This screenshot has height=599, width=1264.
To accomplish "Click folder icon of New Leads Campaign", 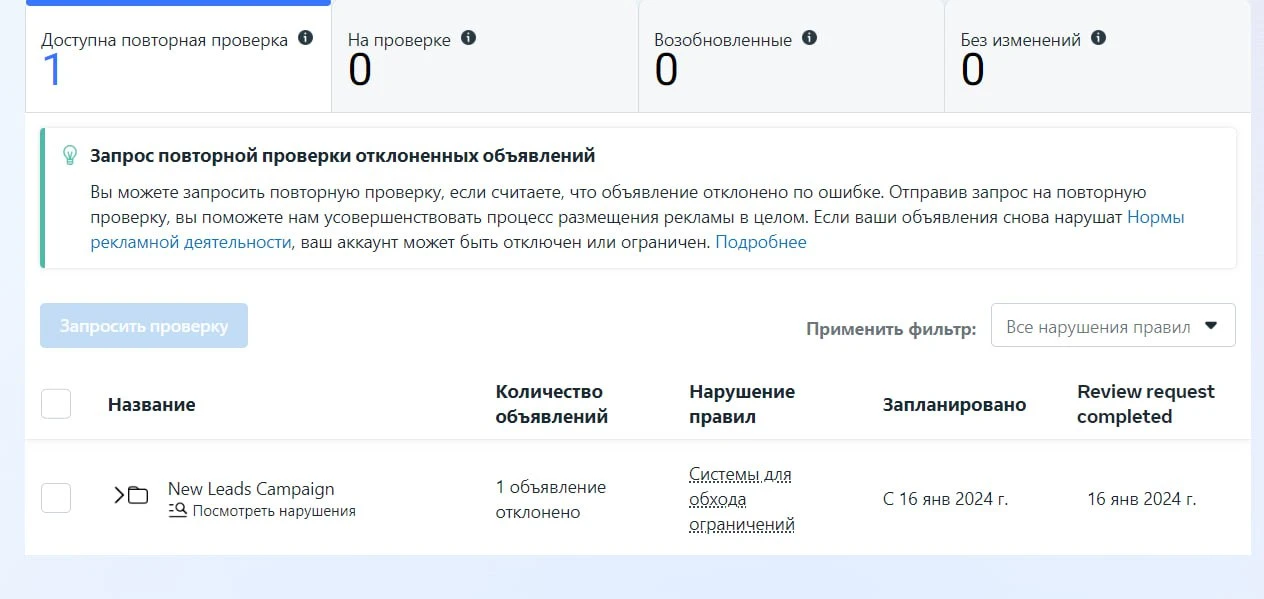I will 138,494.
